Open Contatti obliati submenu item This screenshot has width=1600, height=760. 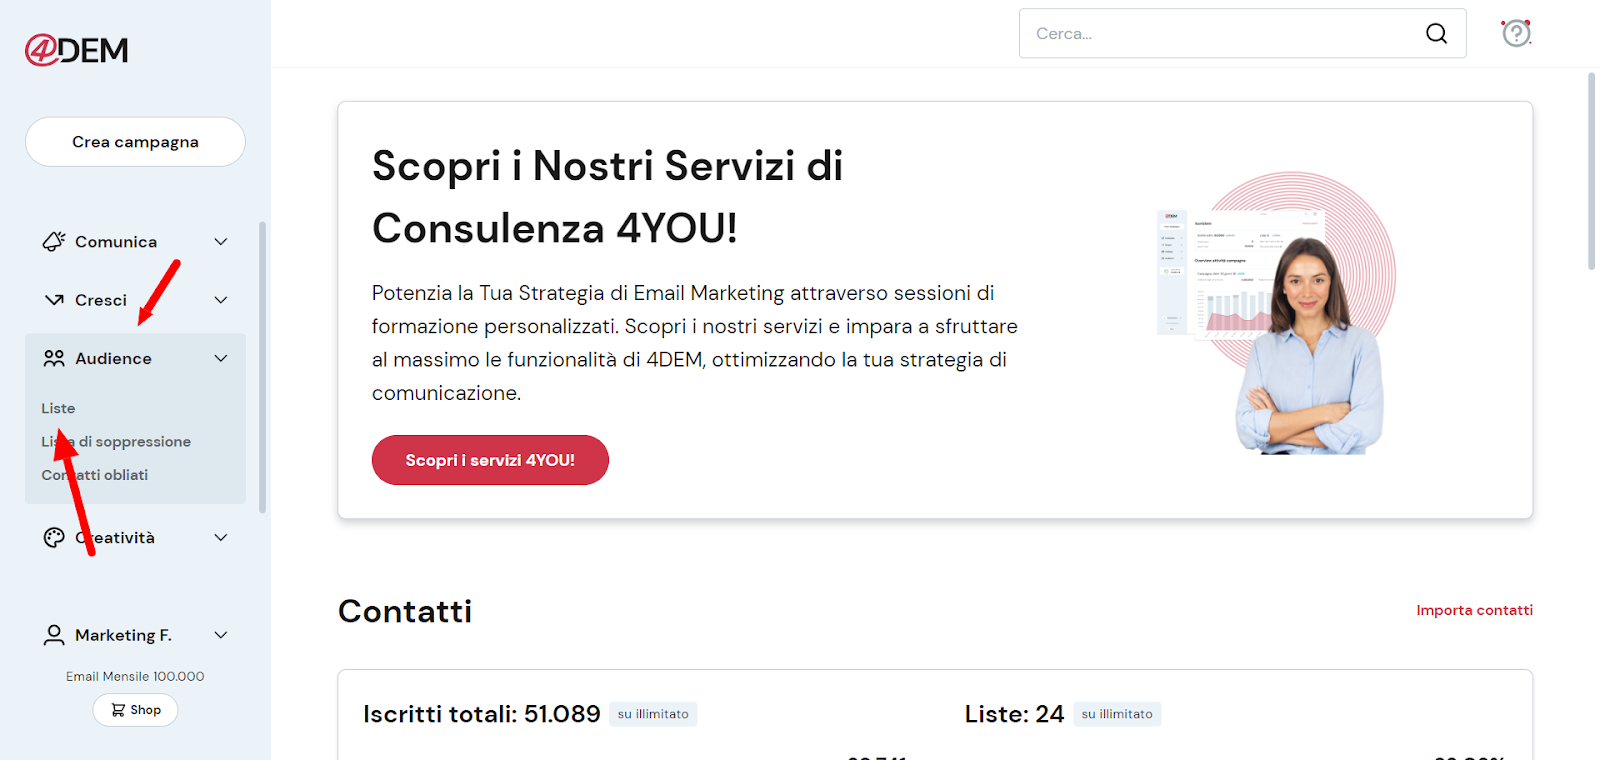pyautogui.click(x=95, y=475)
